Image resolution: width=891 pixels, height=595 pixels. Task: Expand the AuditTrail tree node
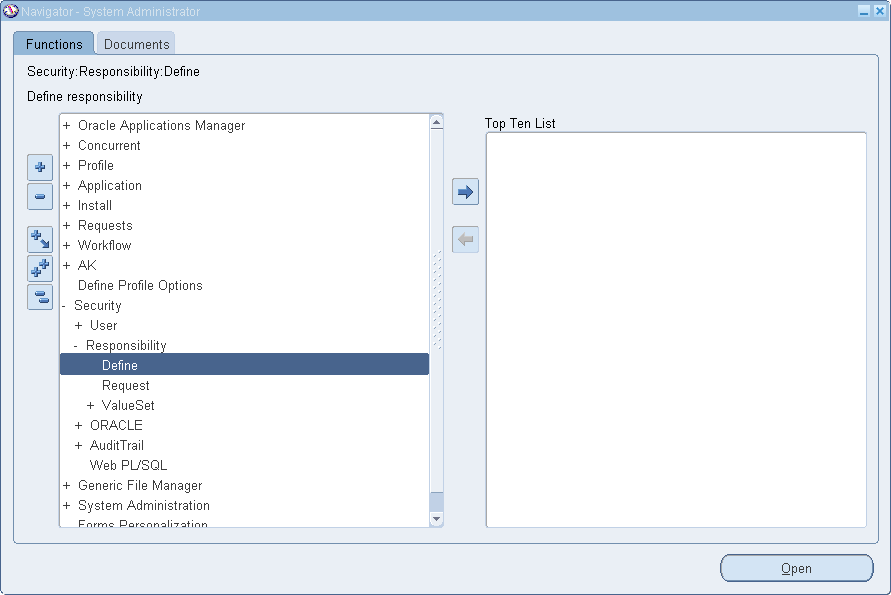(x=79, y=445)
